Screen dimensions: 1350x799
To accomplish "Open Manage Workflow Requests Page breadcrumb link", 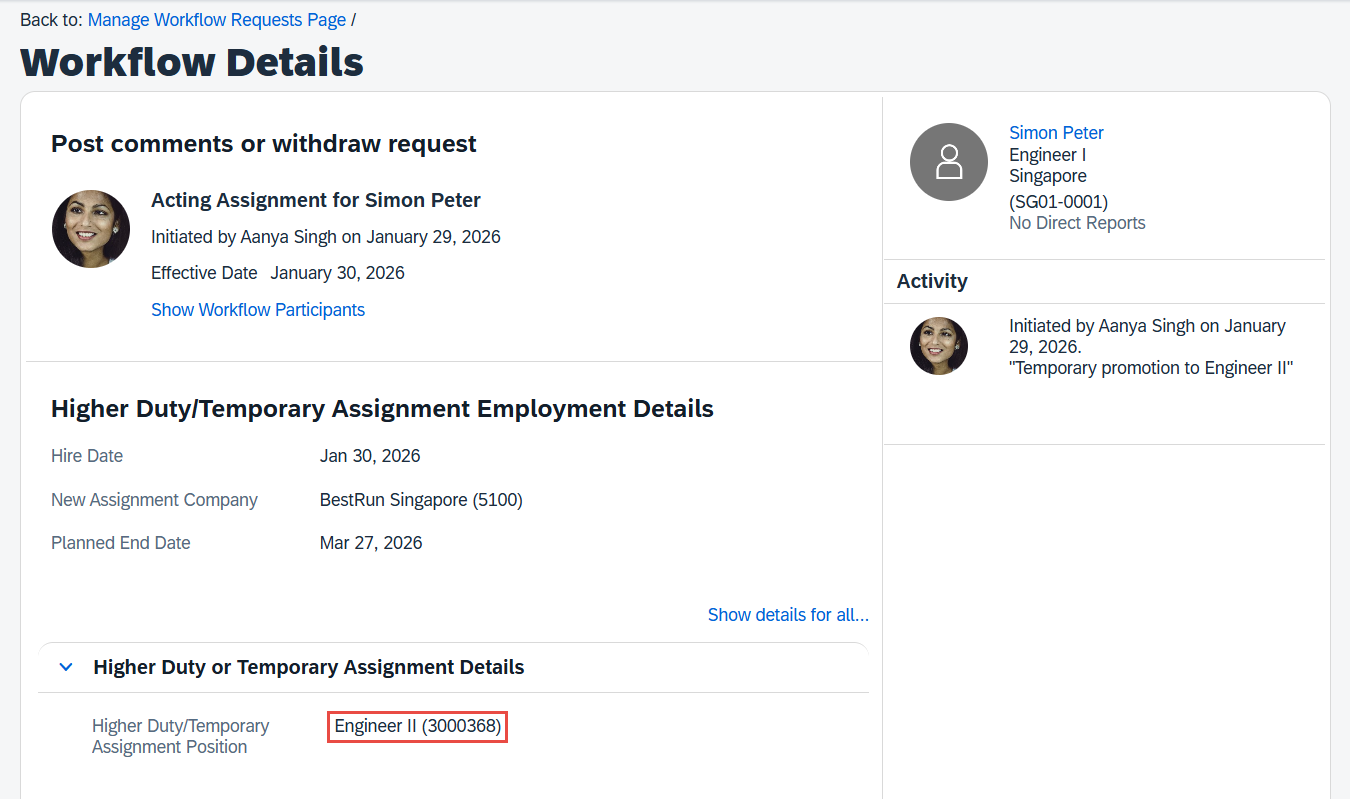I will (217, 20).
